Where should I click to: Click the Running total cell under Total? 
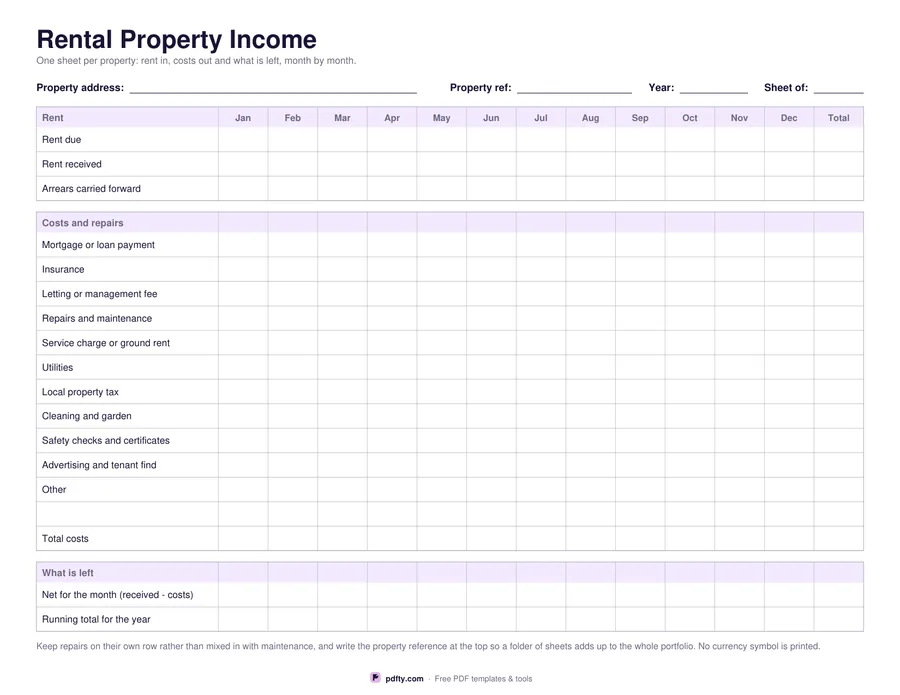(839, 620)
